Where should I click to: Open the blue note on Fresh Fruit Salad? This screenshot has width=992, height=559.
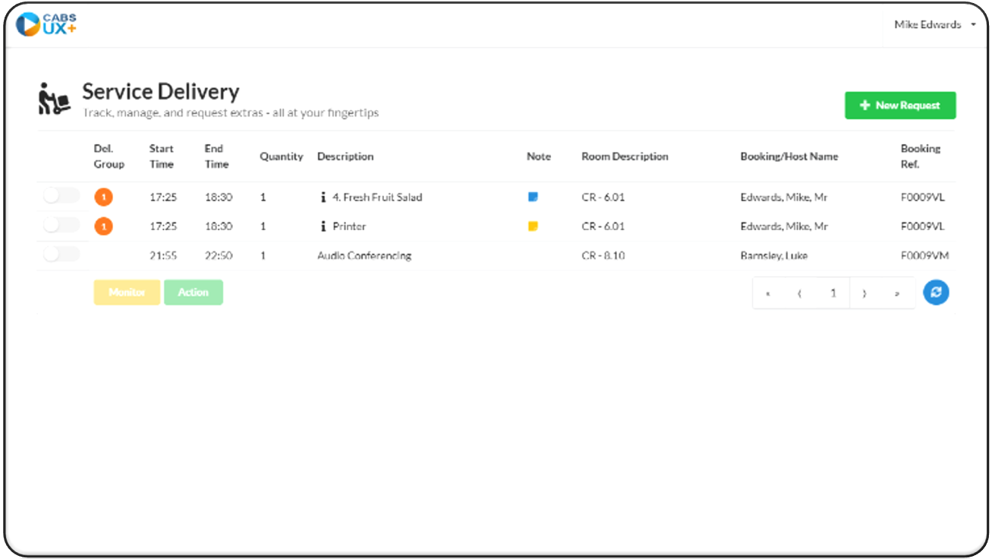point(533,197)
